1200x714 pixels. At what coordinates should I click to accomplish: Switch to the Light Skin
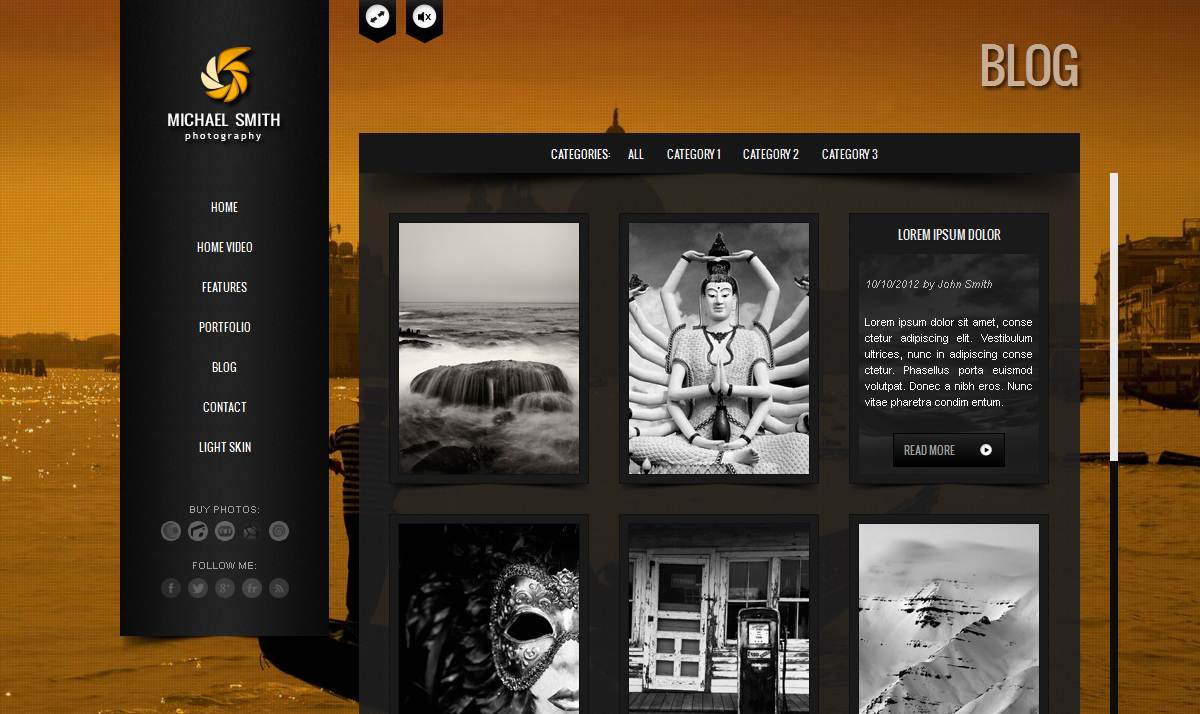point(224,447)
